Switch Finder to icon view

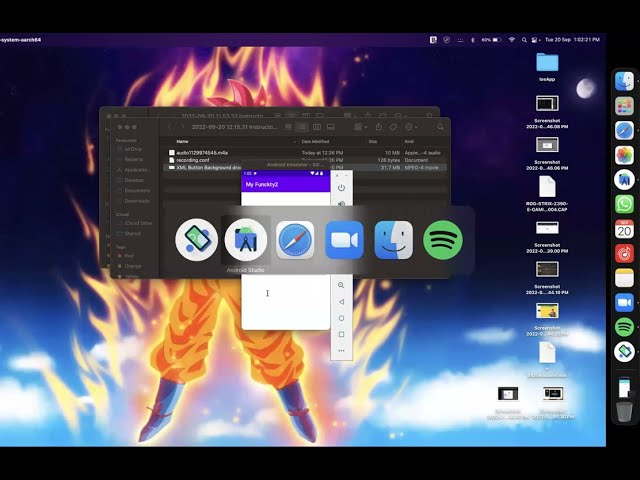288,127
